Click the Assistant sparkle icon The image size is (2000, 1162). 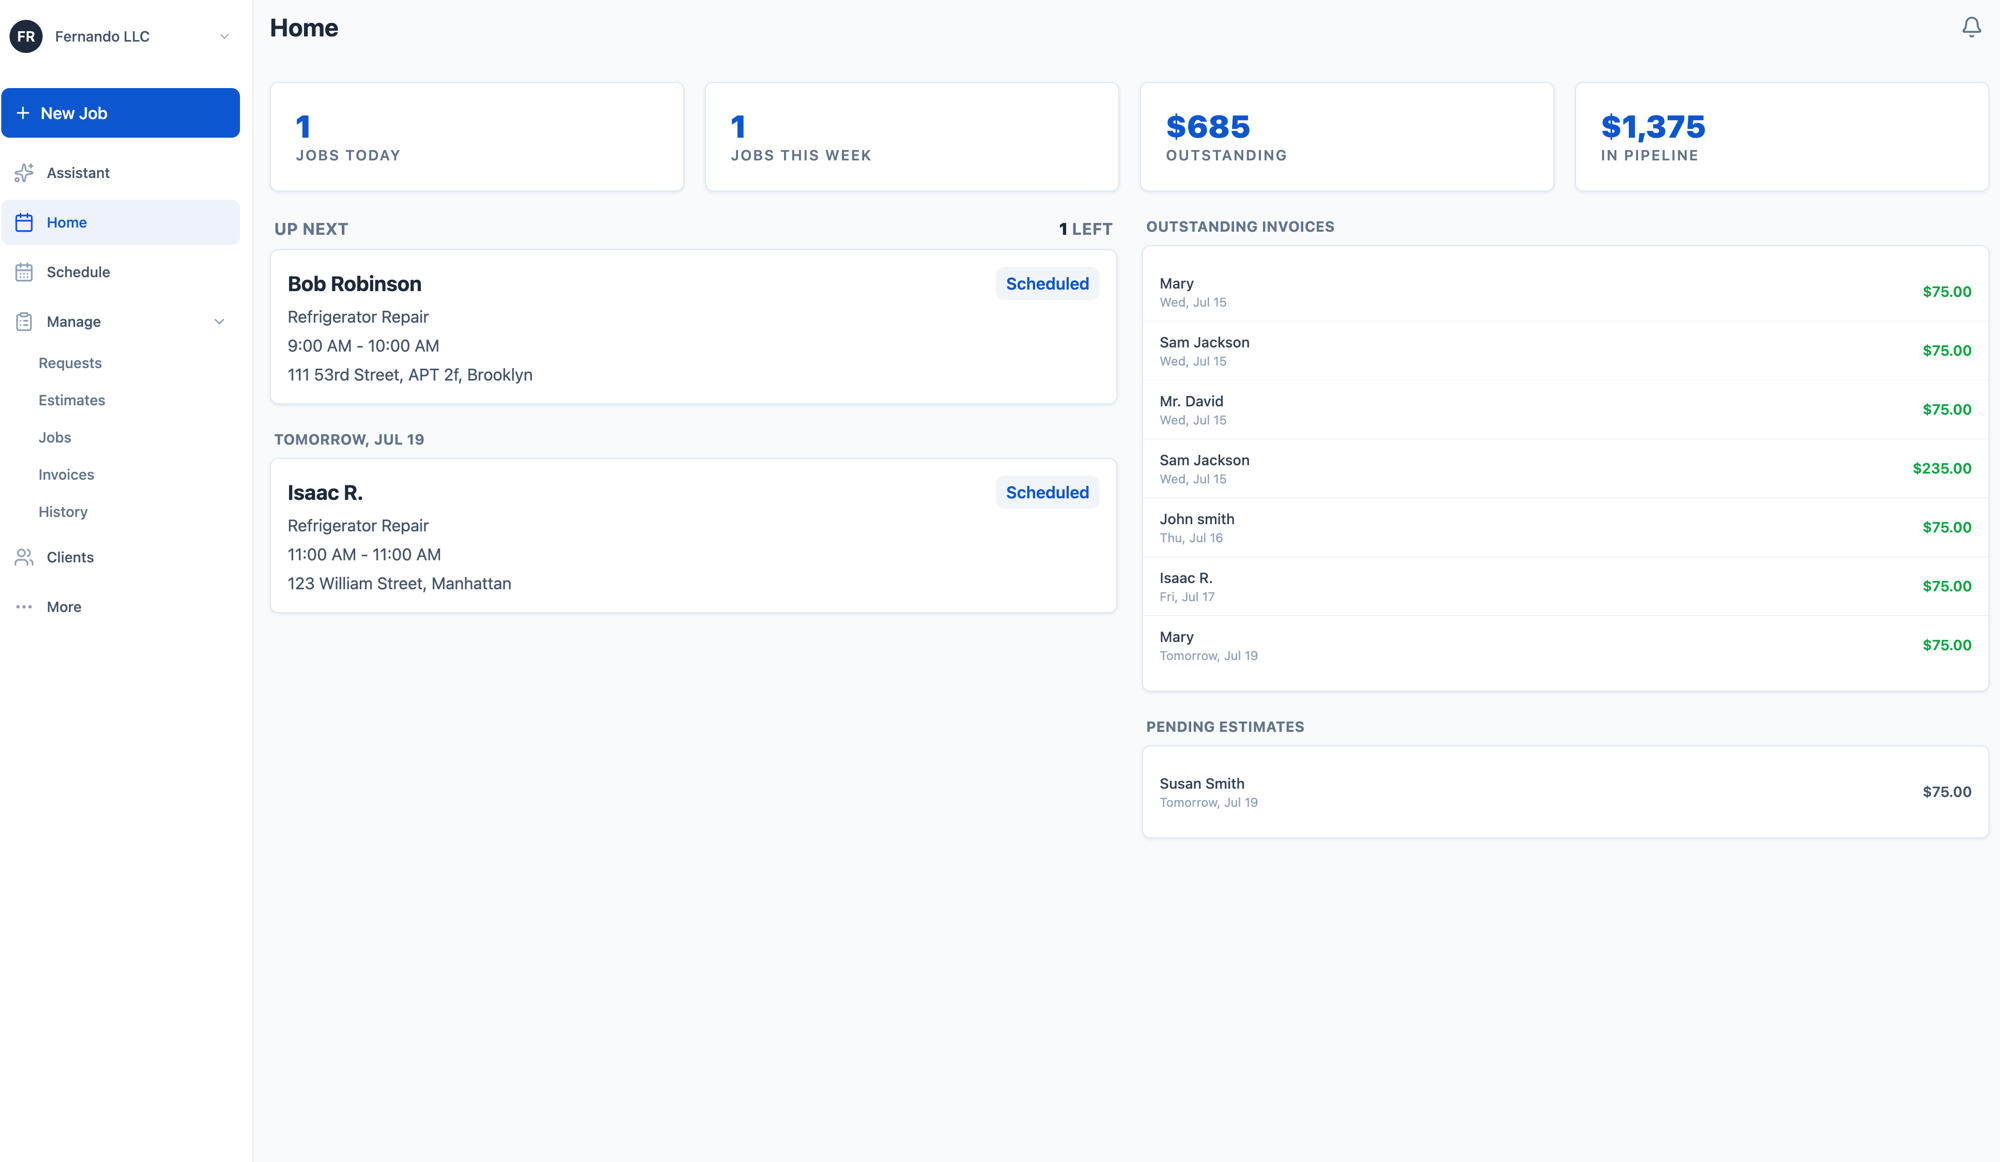pyautogui.click(x=24, y=173)
